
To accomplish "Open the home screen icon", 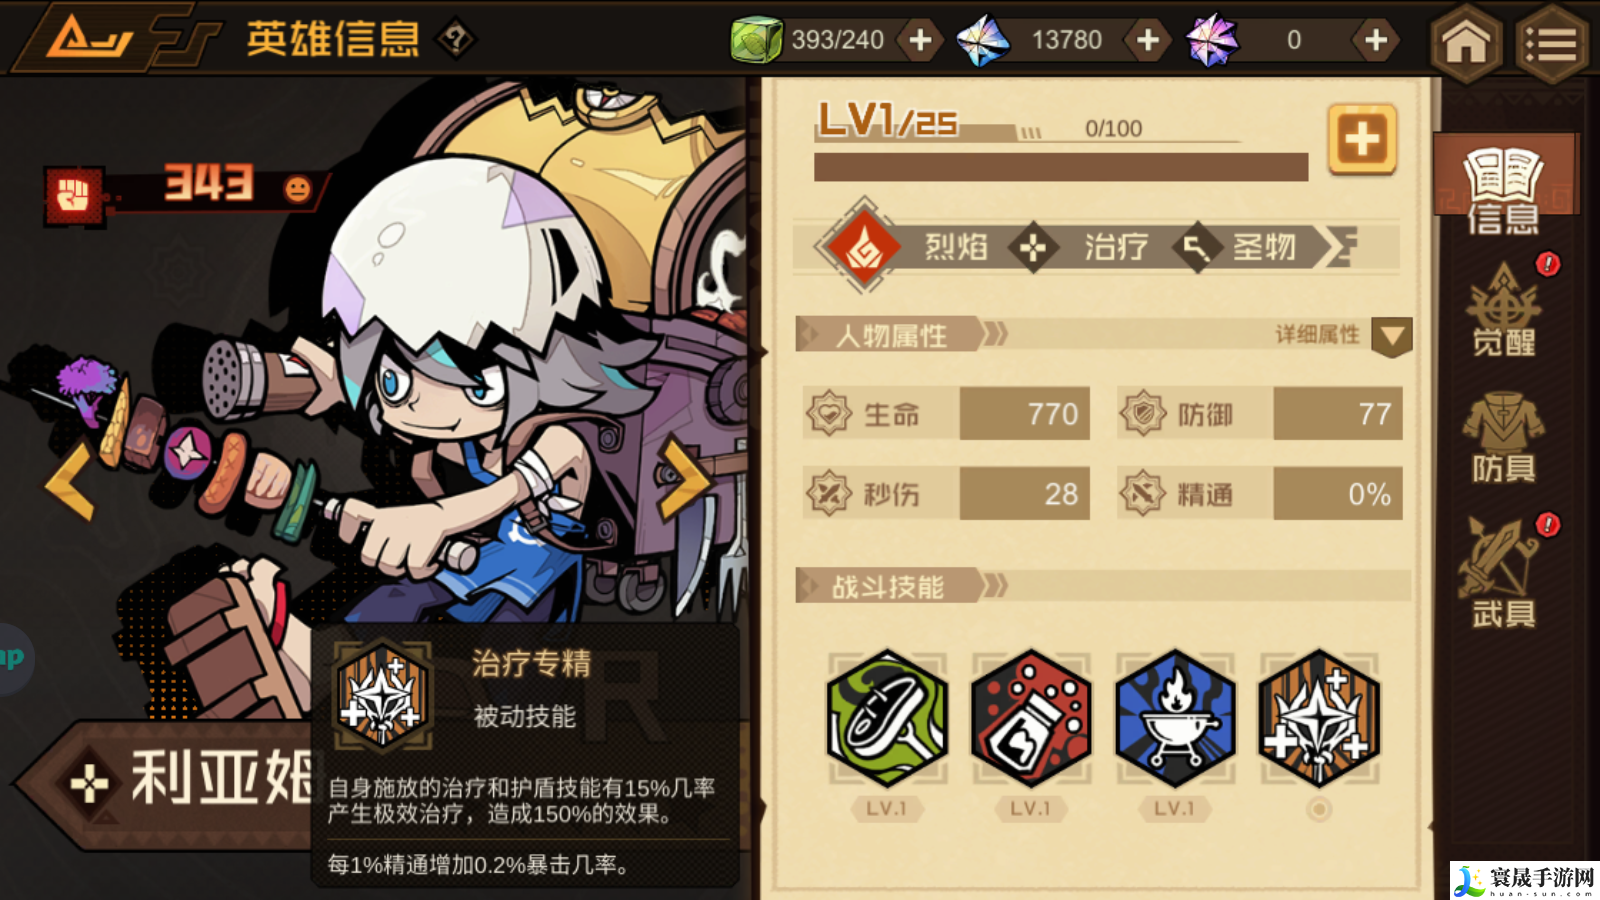I will pos(1466,42).
